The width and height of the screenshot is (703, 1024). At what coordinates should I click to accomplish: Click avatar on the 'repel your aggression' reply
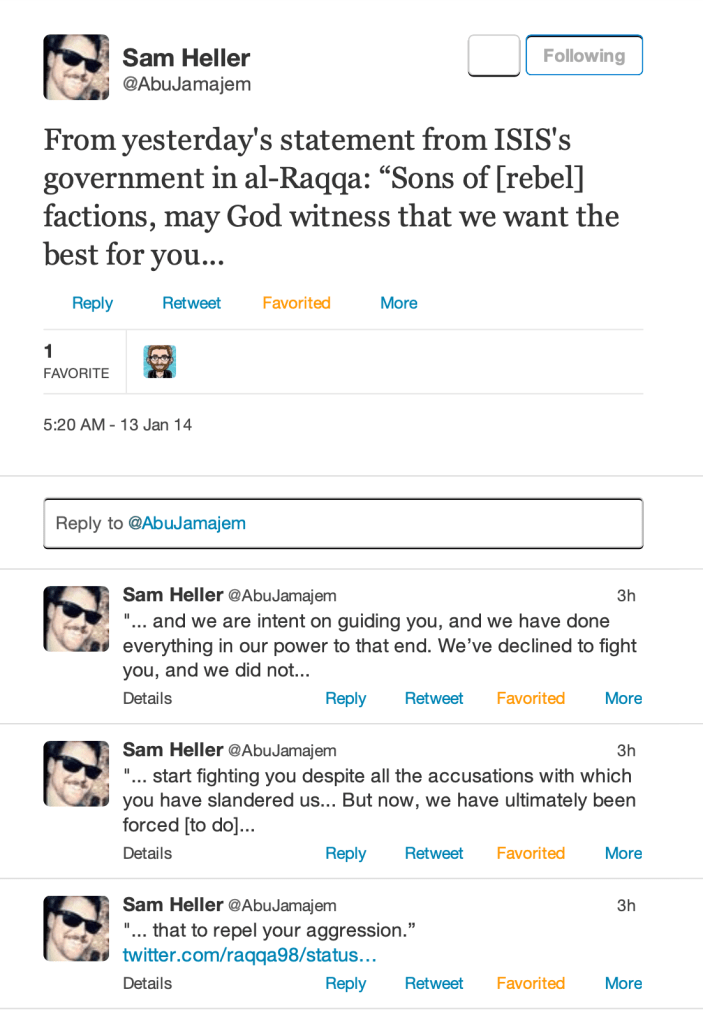[76, 929]
